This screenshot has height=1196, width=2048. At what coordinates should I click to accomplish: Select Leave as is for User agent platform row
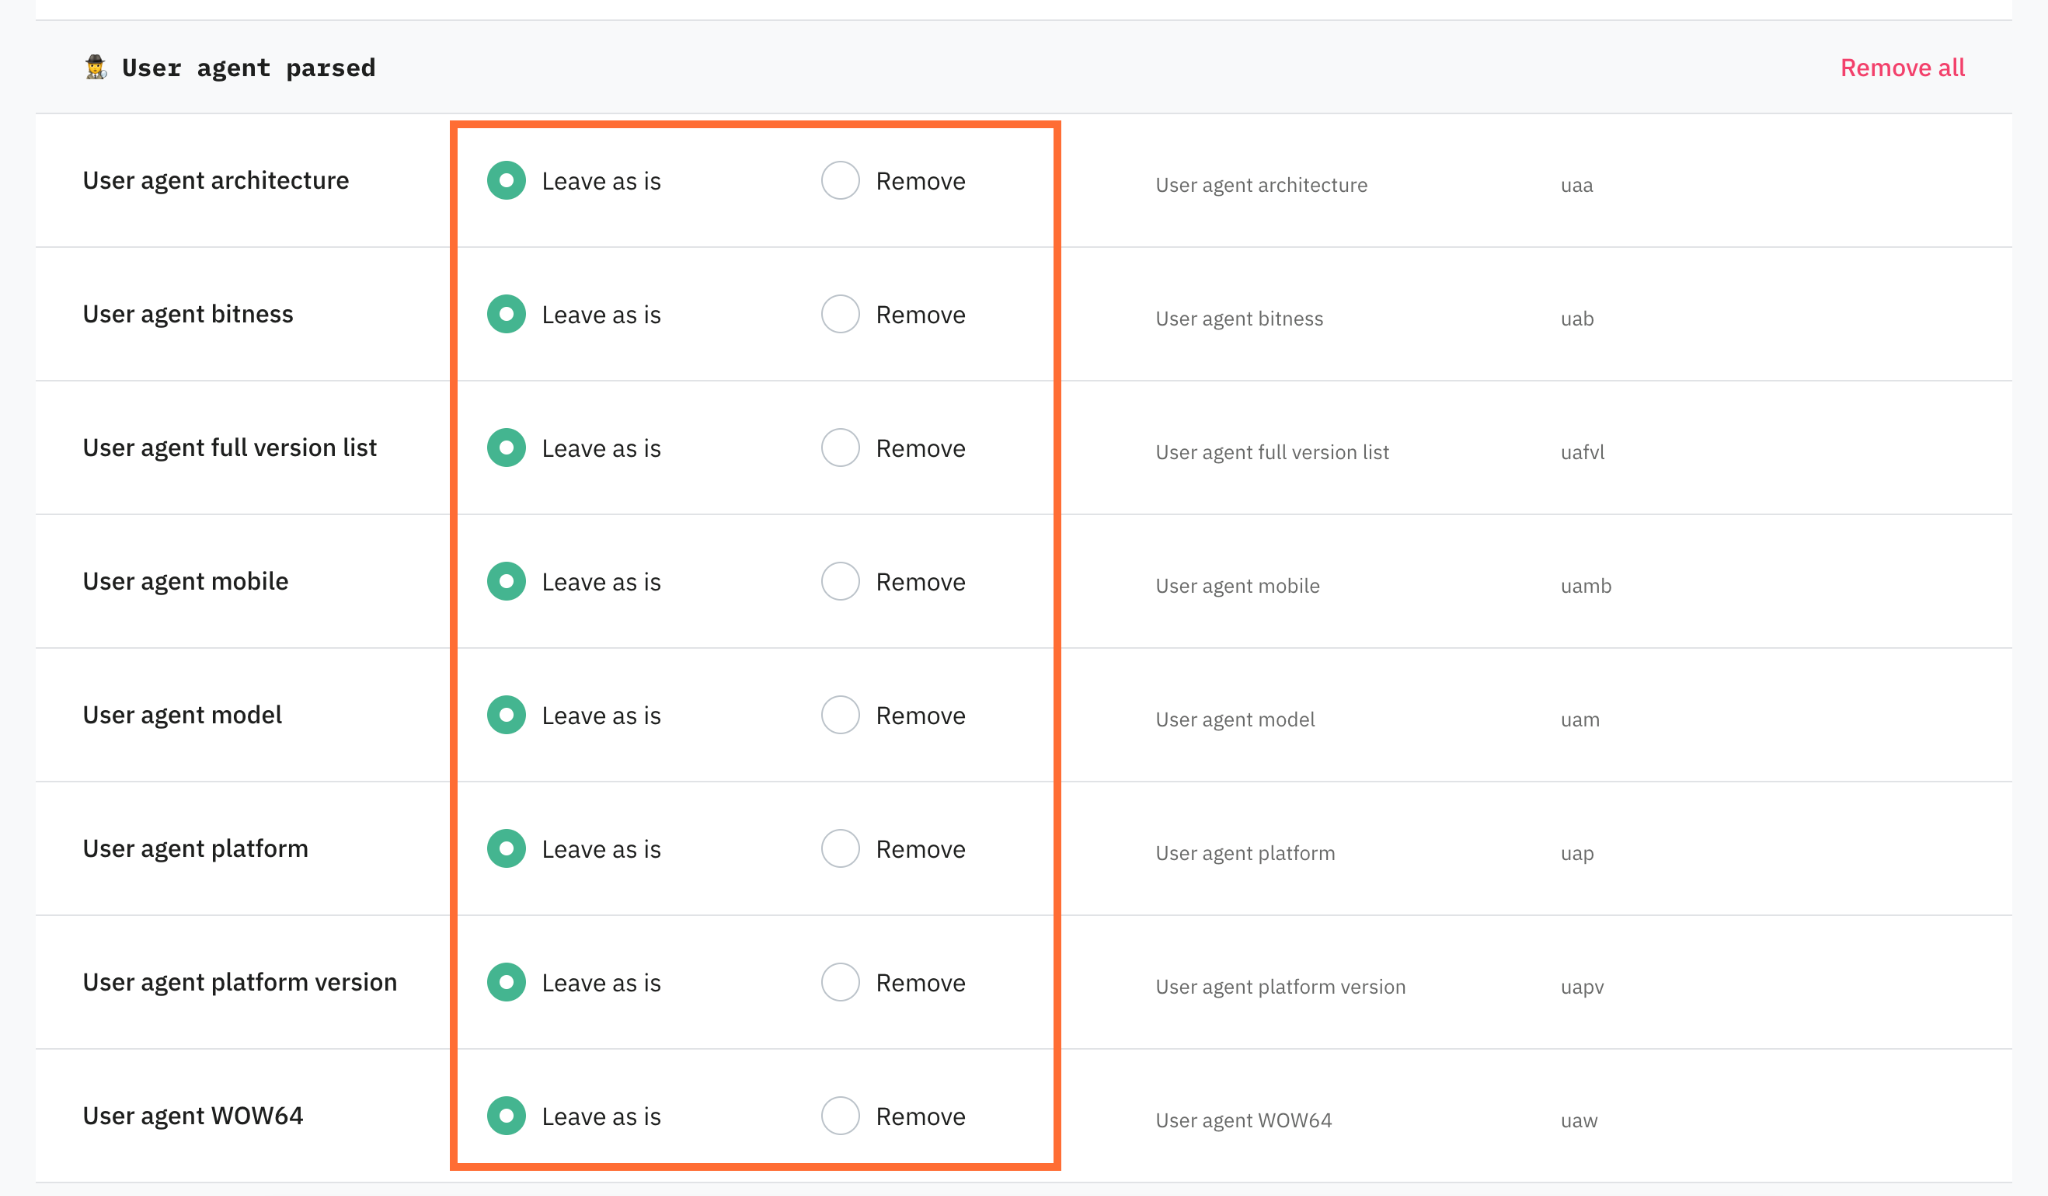coord(506,848)
